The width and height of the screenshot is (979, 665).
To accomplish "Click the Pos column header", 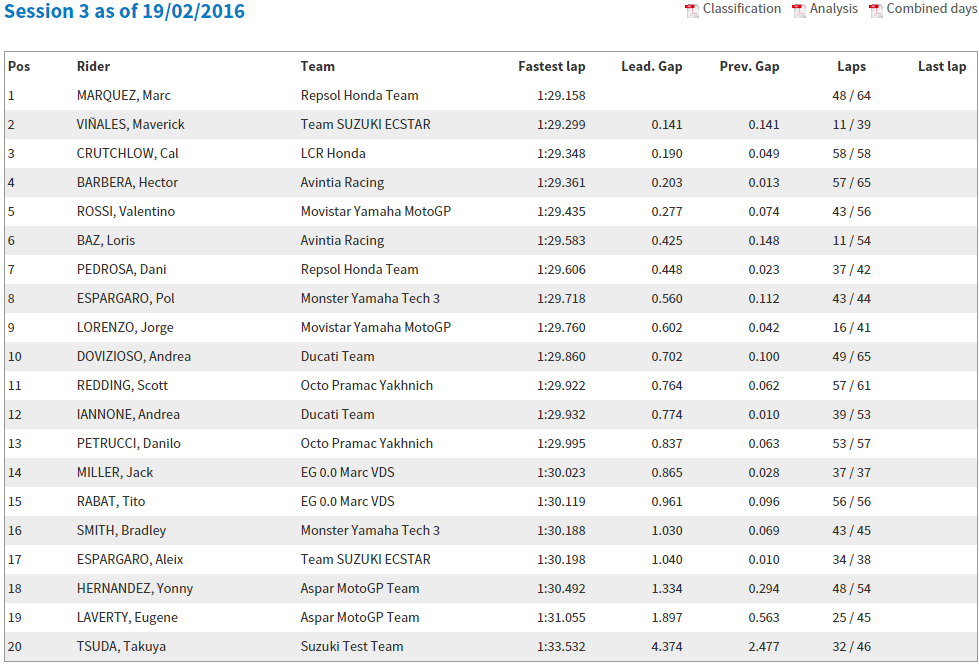I will tap(19, 67).
